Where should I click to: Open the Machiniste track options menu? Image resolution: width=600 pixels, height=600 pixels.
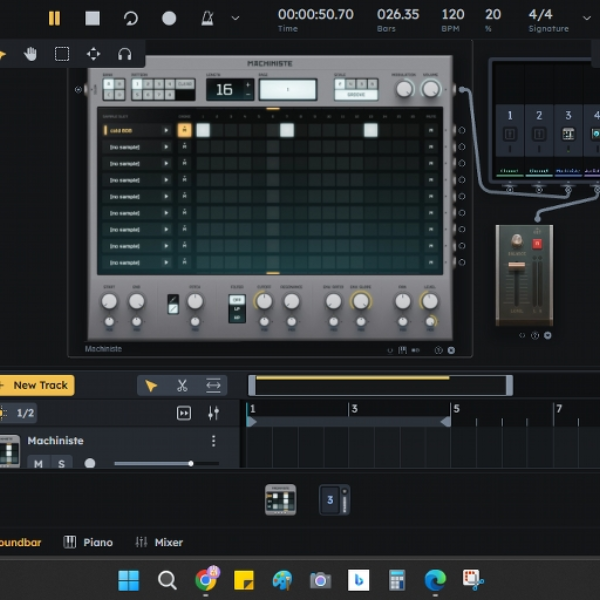(214, 441)
